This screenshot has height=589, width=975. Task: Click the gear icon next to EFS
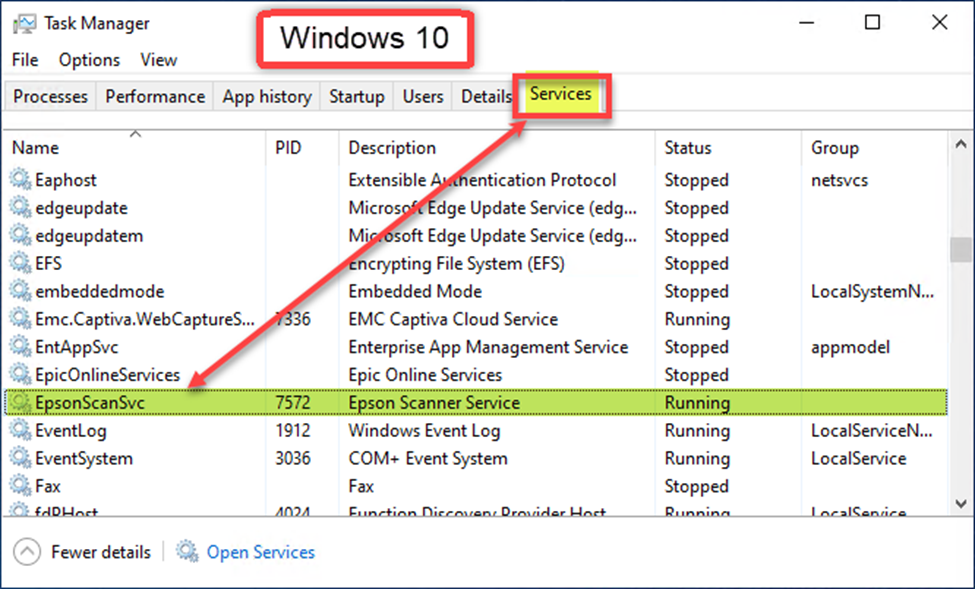point(20,264)
